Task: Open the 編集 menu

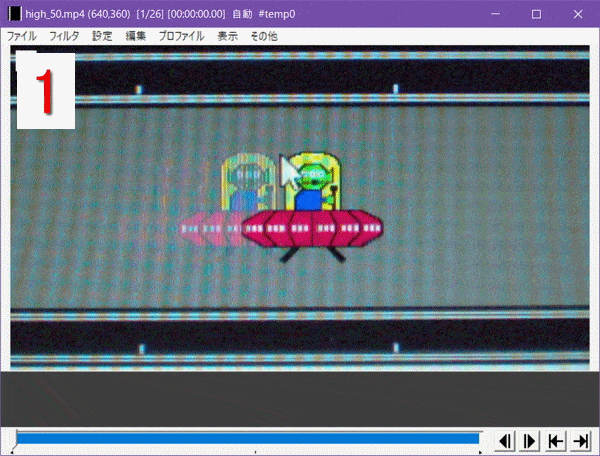Action: tap(136, 36)
